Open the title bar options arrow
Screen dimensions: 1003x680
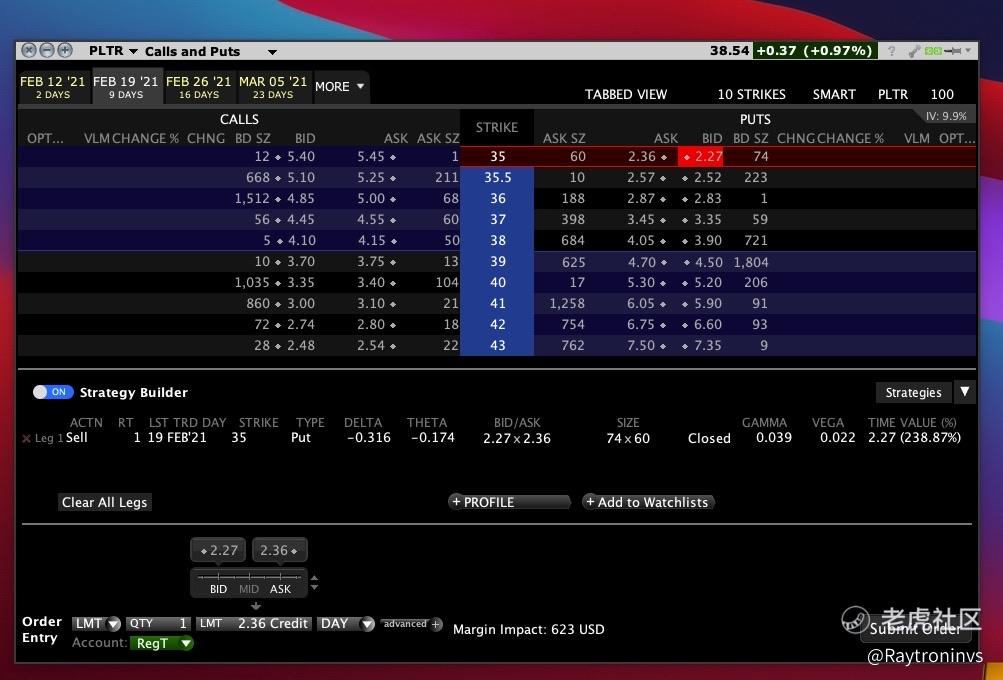click(968, 51)
